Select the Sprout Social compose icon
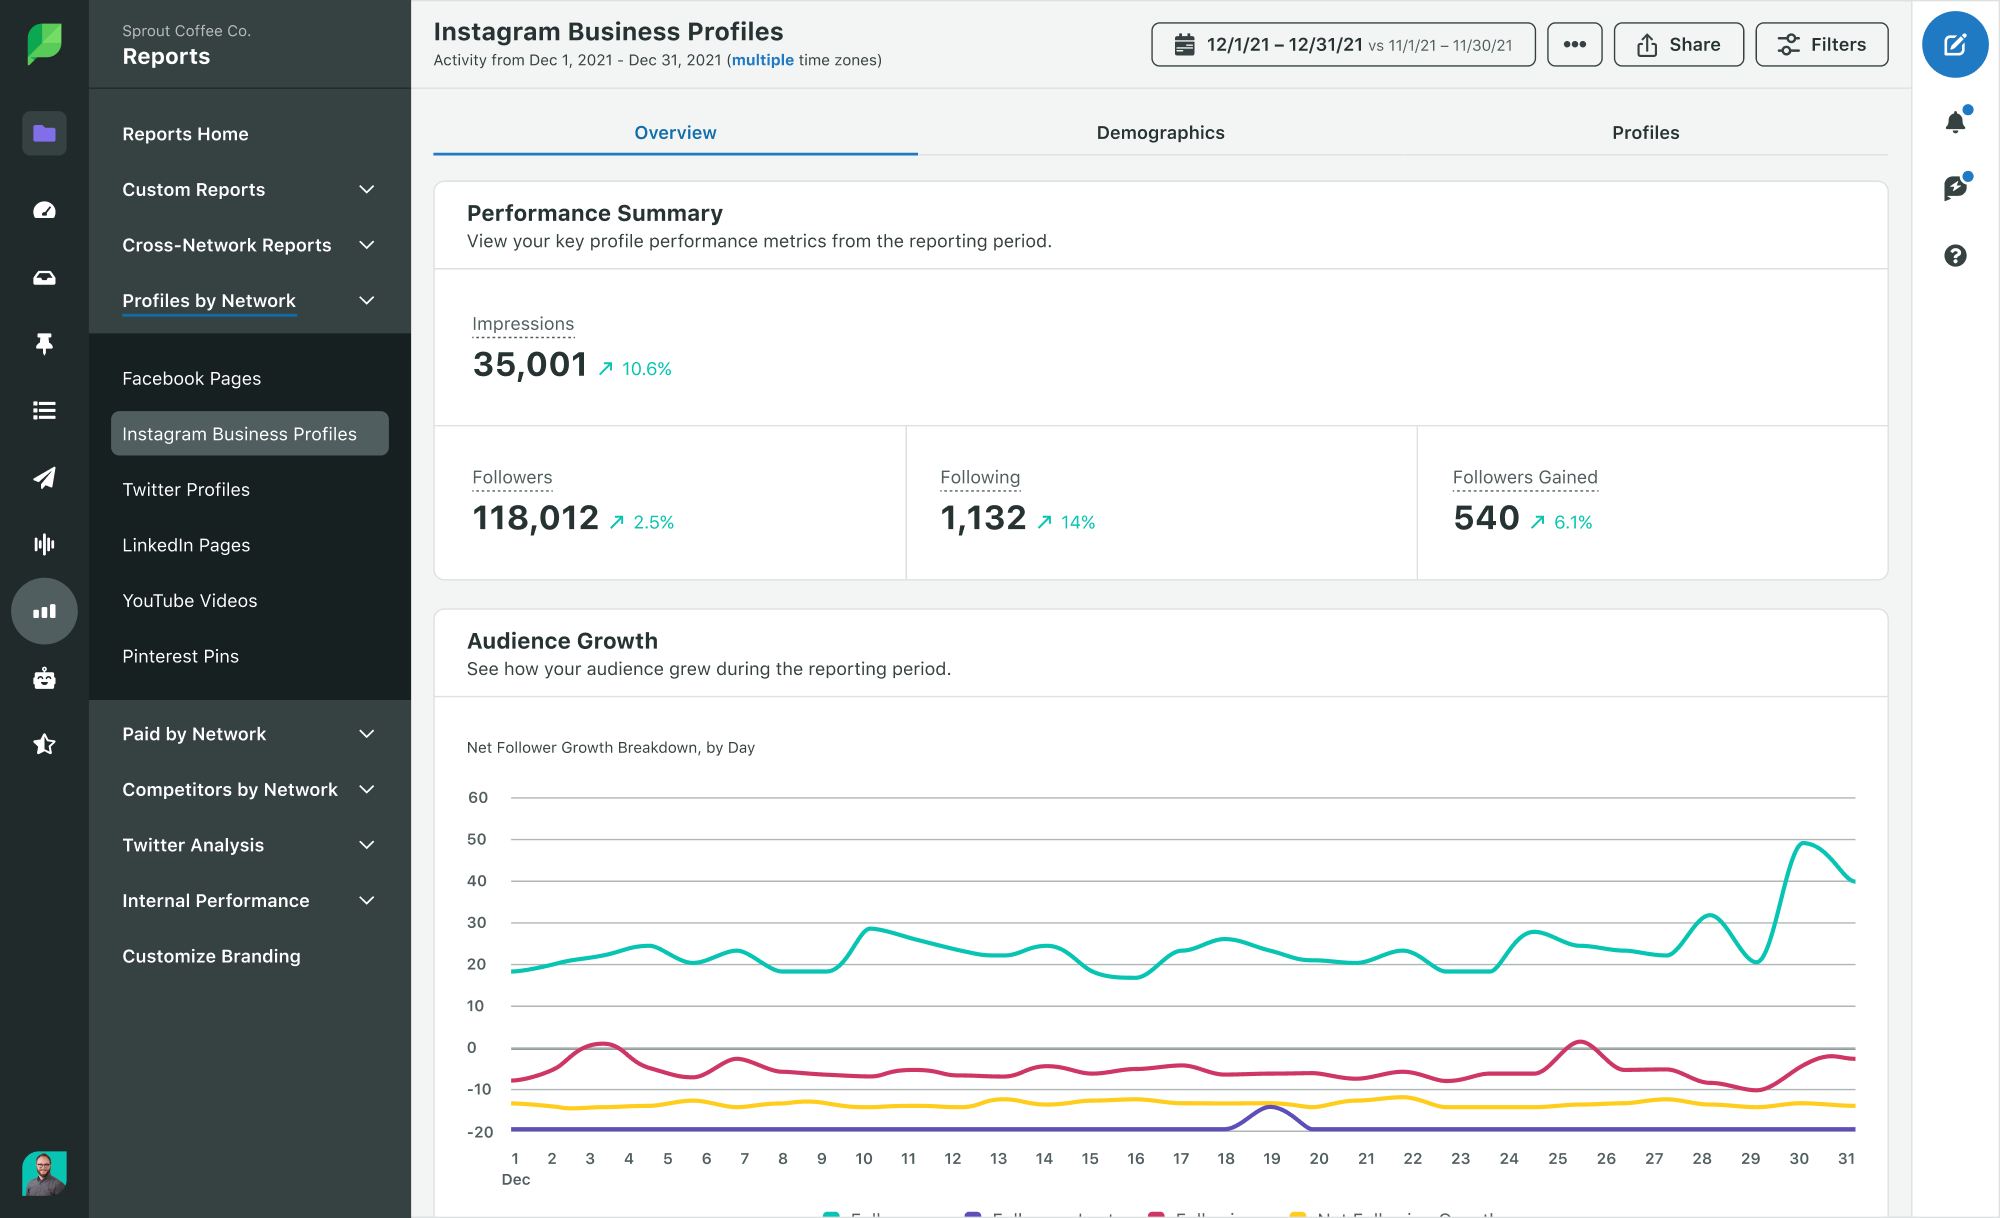The height and width of the screenshot is (1218, 2000). pos(1956,46)
